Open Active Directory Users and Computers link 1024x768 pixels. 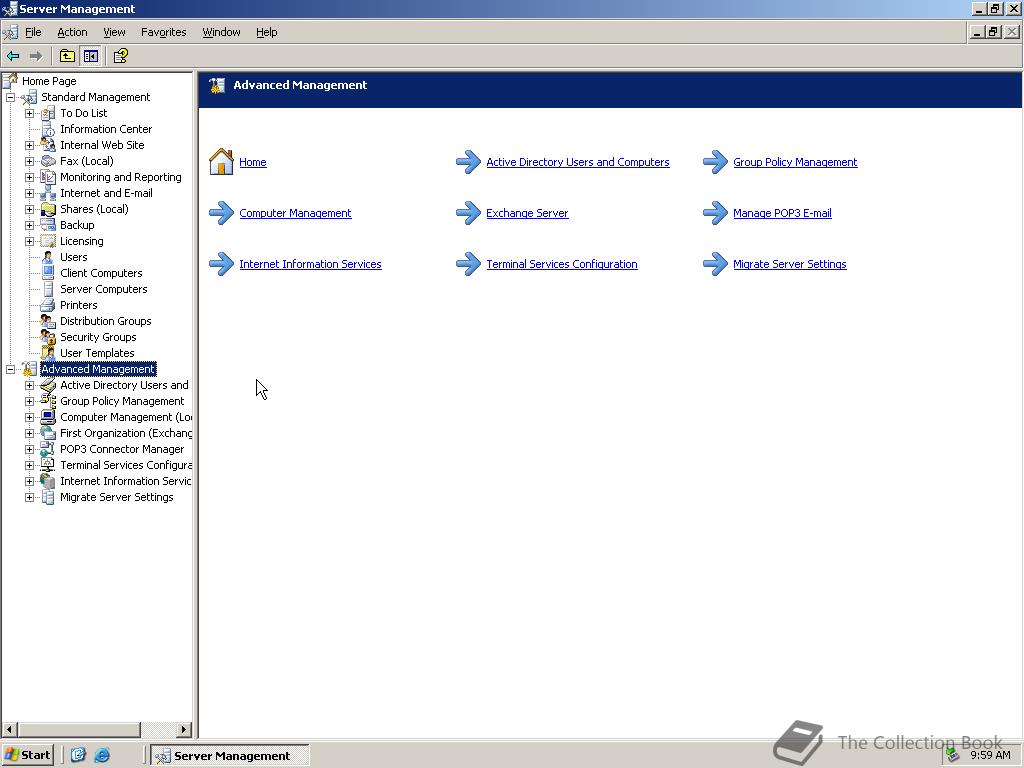[578, 162]
